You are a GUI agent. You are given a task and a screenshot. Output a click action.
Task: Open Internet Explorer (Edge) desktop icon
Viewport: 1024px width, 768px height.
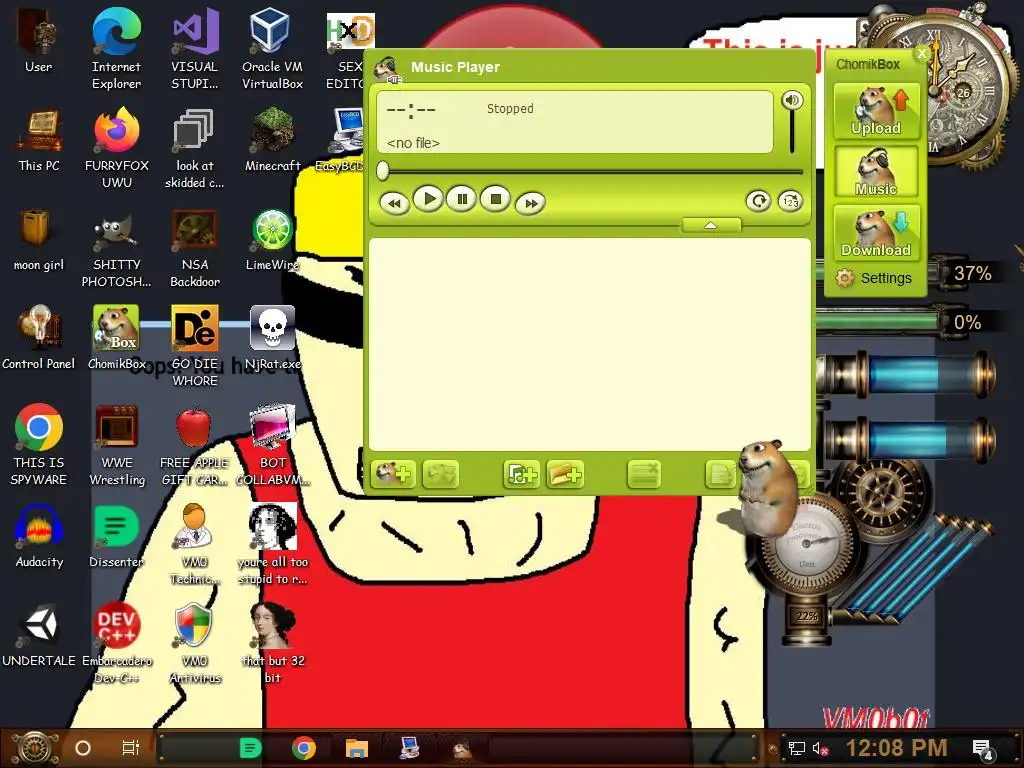click(116, 49)
